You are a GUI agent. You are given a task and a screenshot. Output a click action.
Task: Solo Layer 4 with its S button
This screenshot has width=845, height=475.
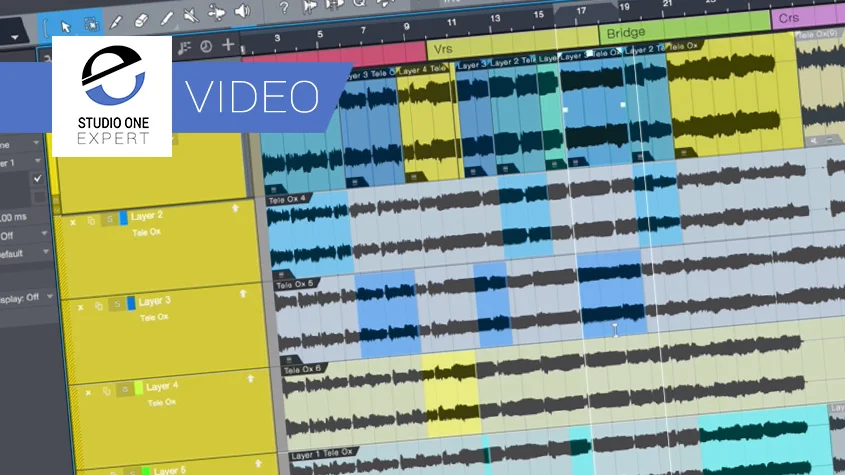(125, 389)
